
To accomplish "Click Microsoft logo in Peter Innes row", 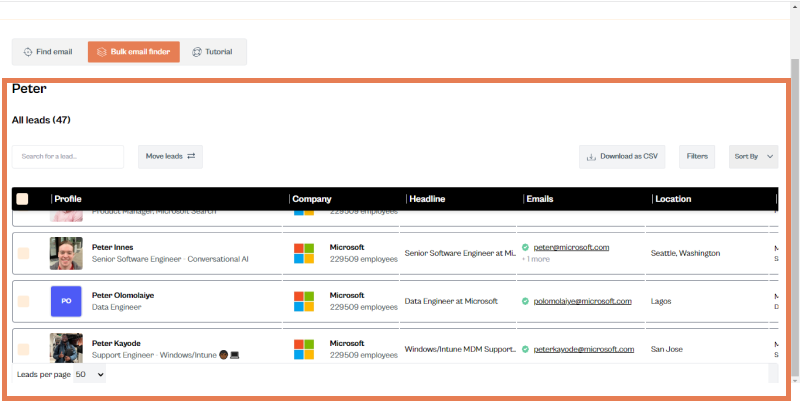I will coord(304,254).
